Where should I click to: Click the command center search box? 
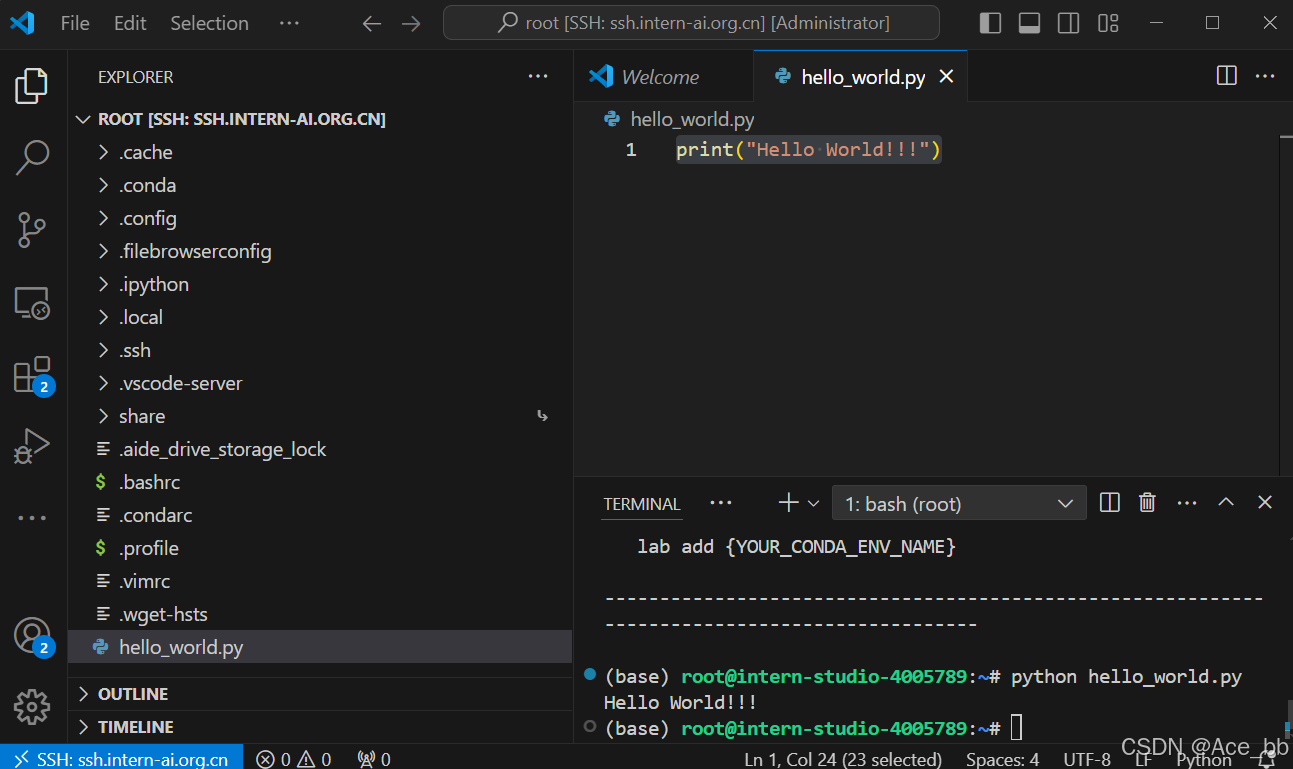click(691, 23)
